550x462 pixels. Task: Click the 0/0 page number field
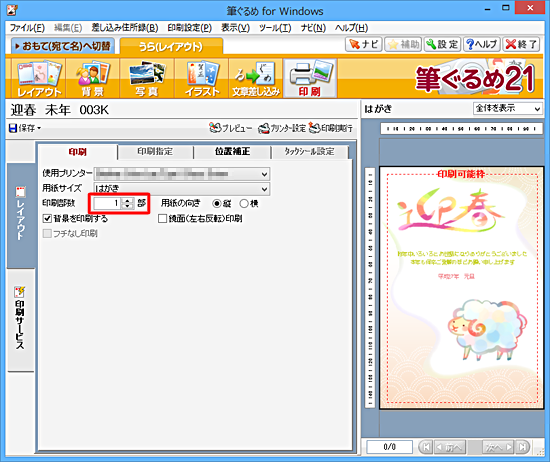[389, 447]
